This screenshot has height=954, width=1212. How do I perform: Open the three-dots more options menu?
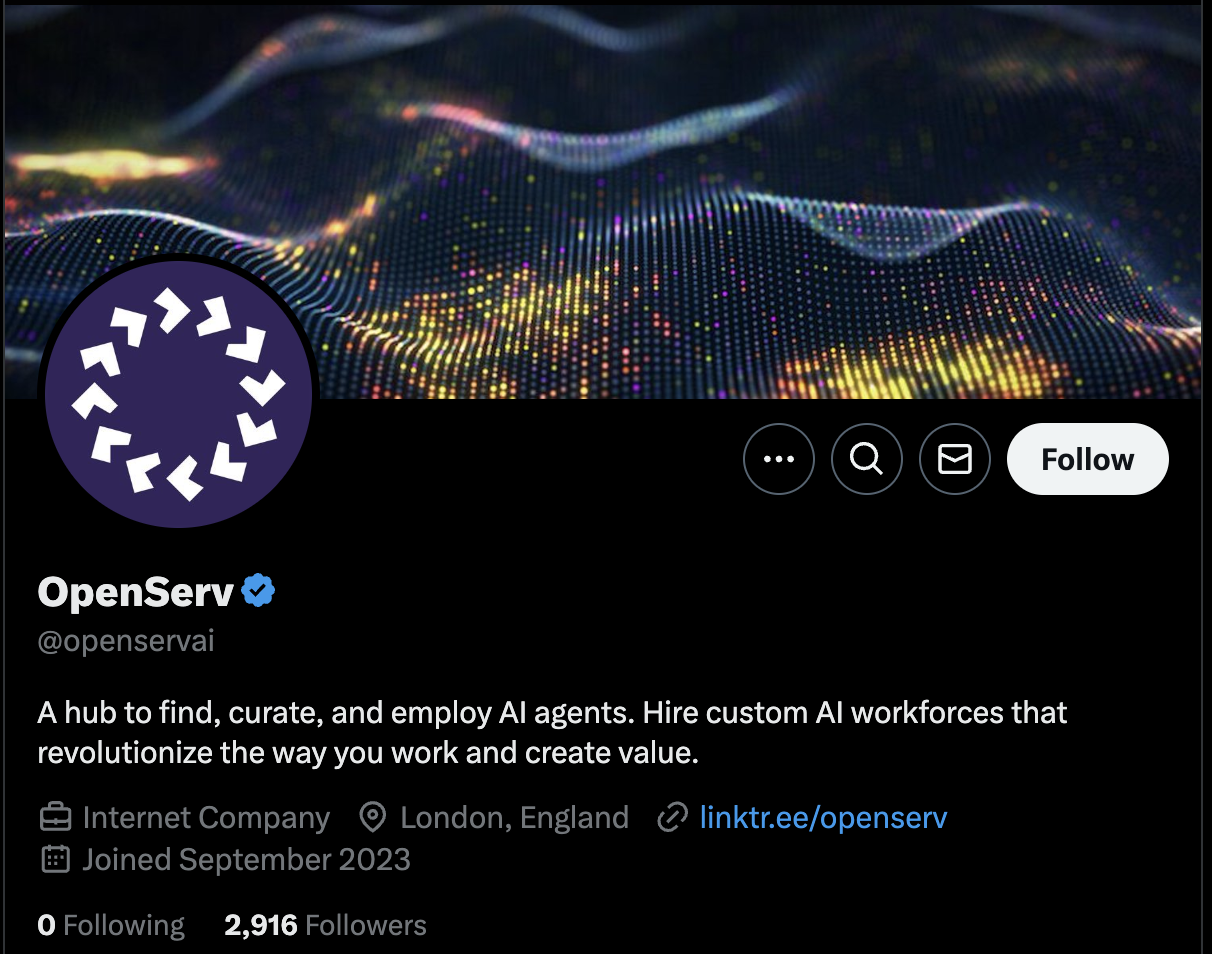point(779,459)
